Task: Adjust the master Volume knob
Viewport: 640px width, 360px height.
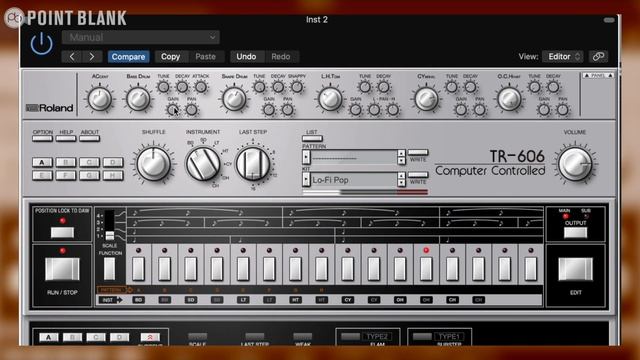Action: pos(575,163)
